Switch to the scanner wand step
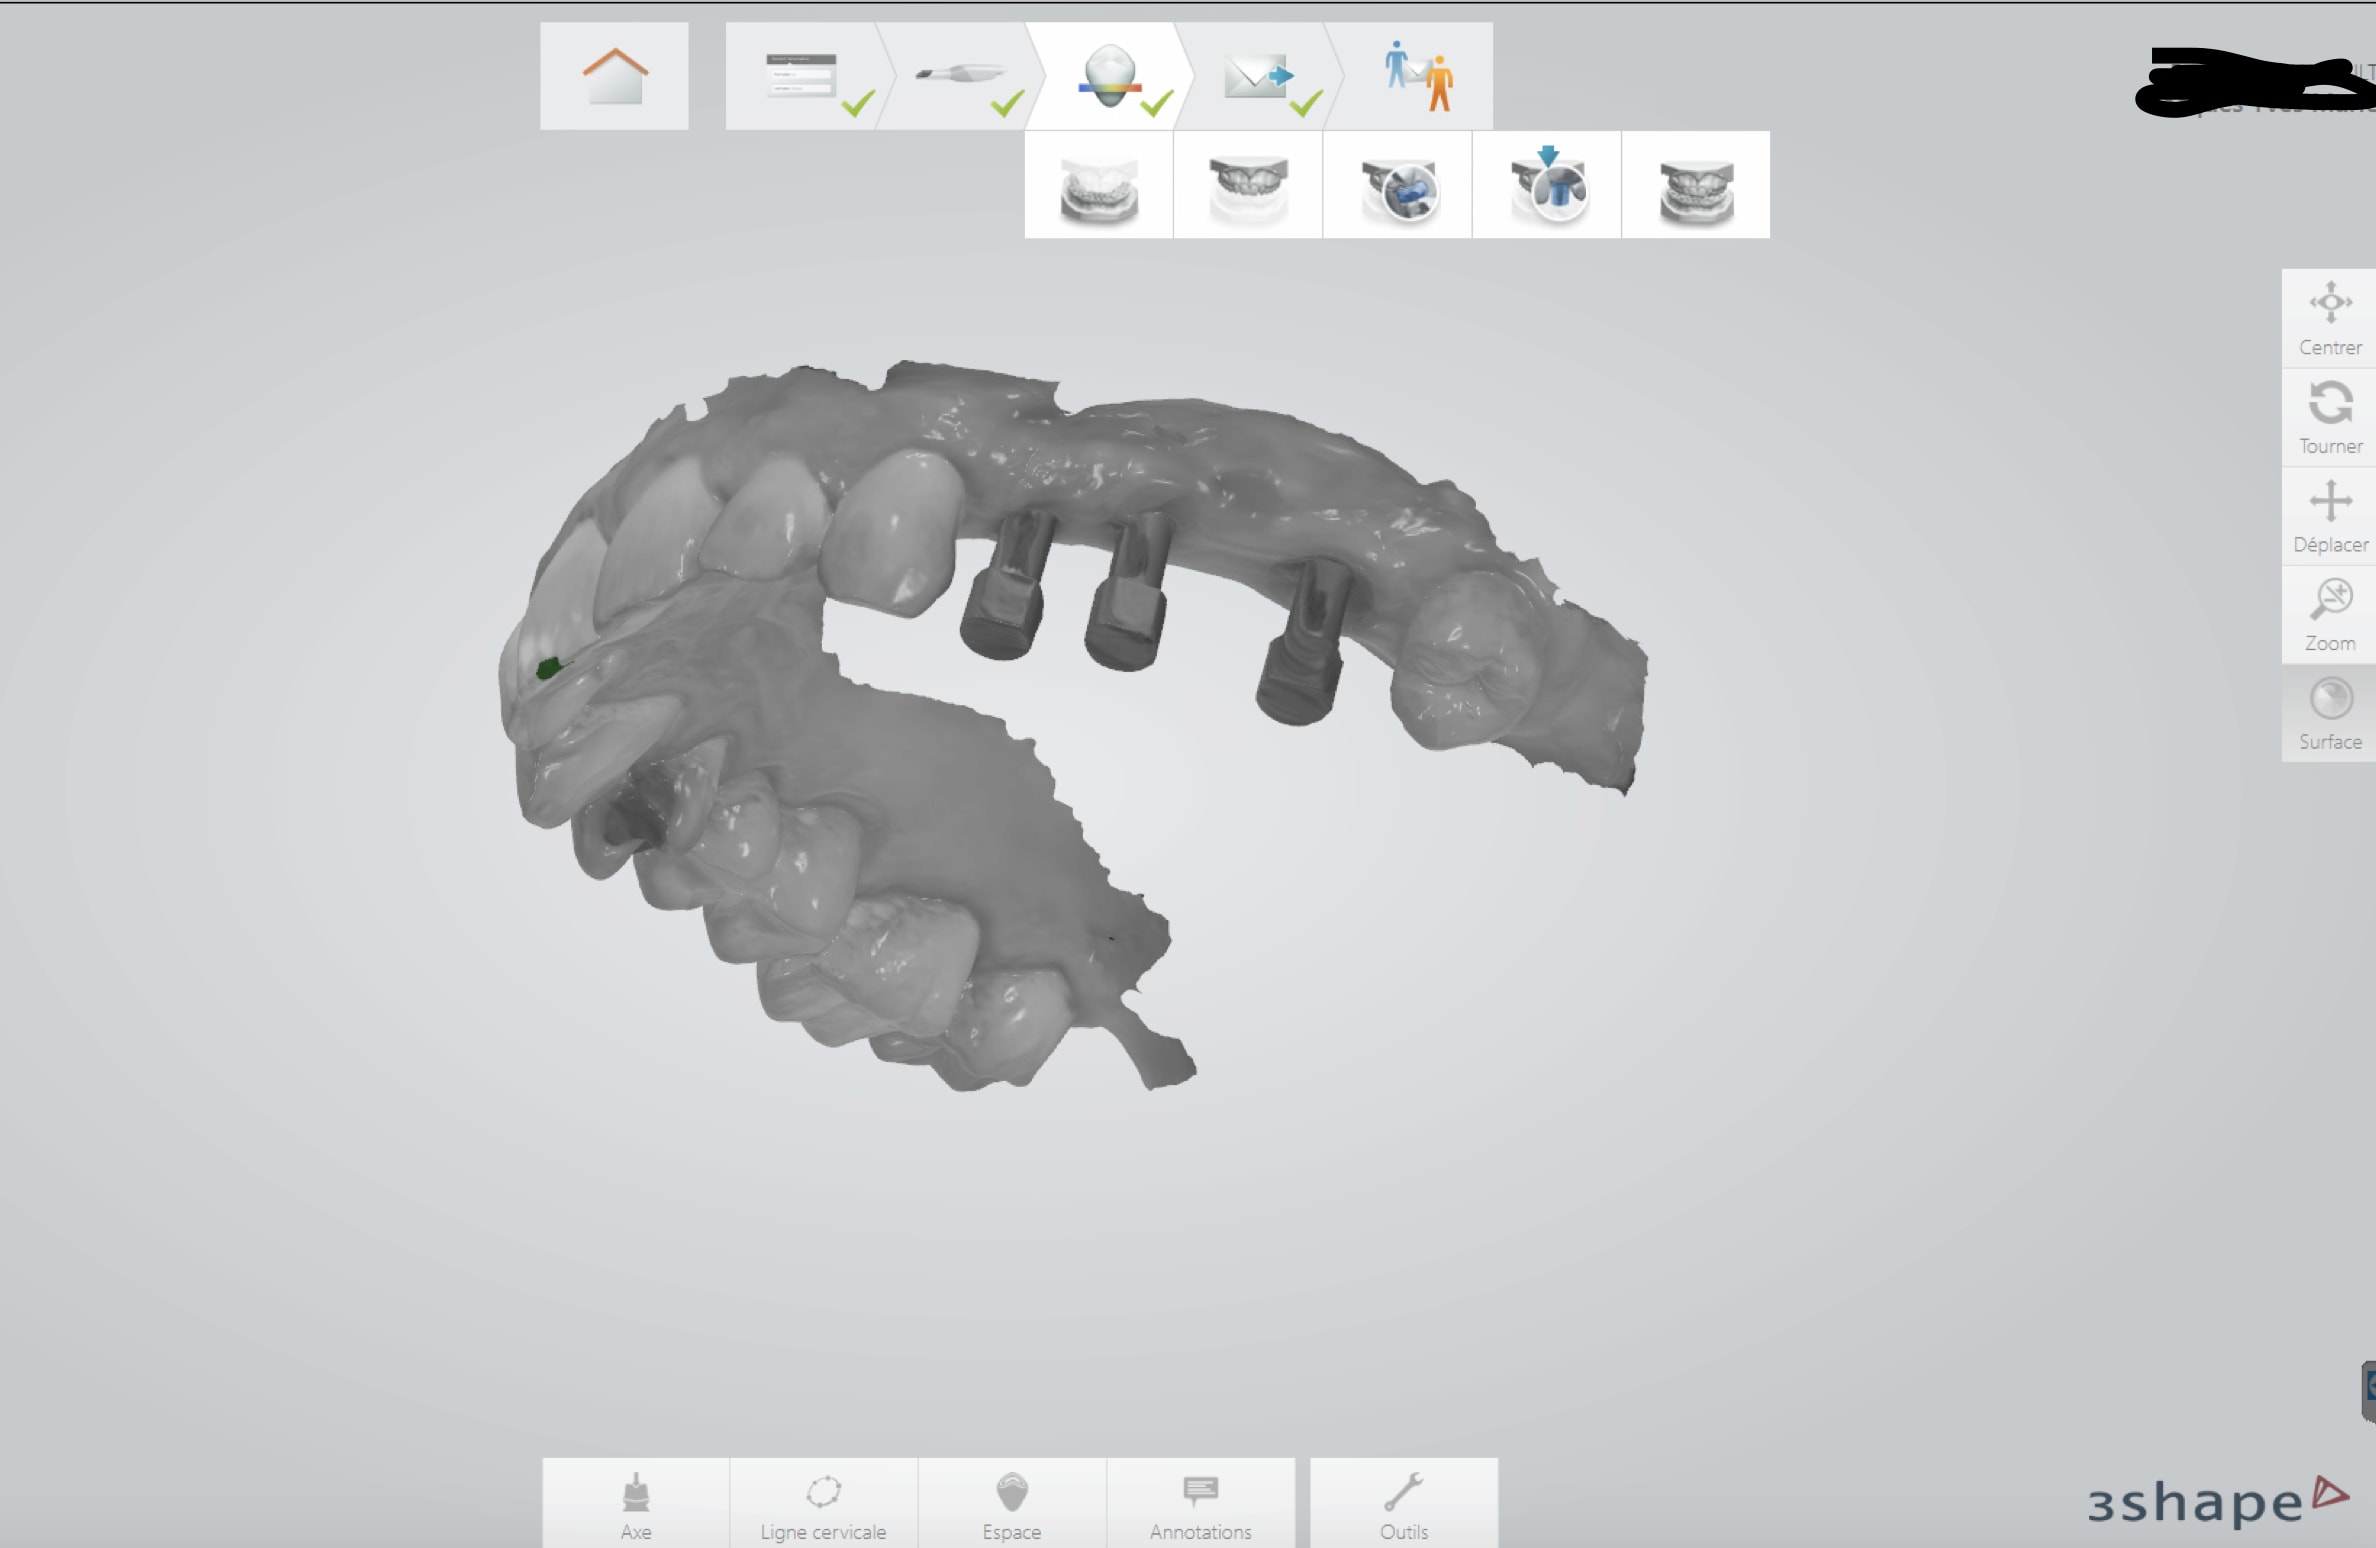The height and width of the screenshot is (1548, 2376). 958,77
